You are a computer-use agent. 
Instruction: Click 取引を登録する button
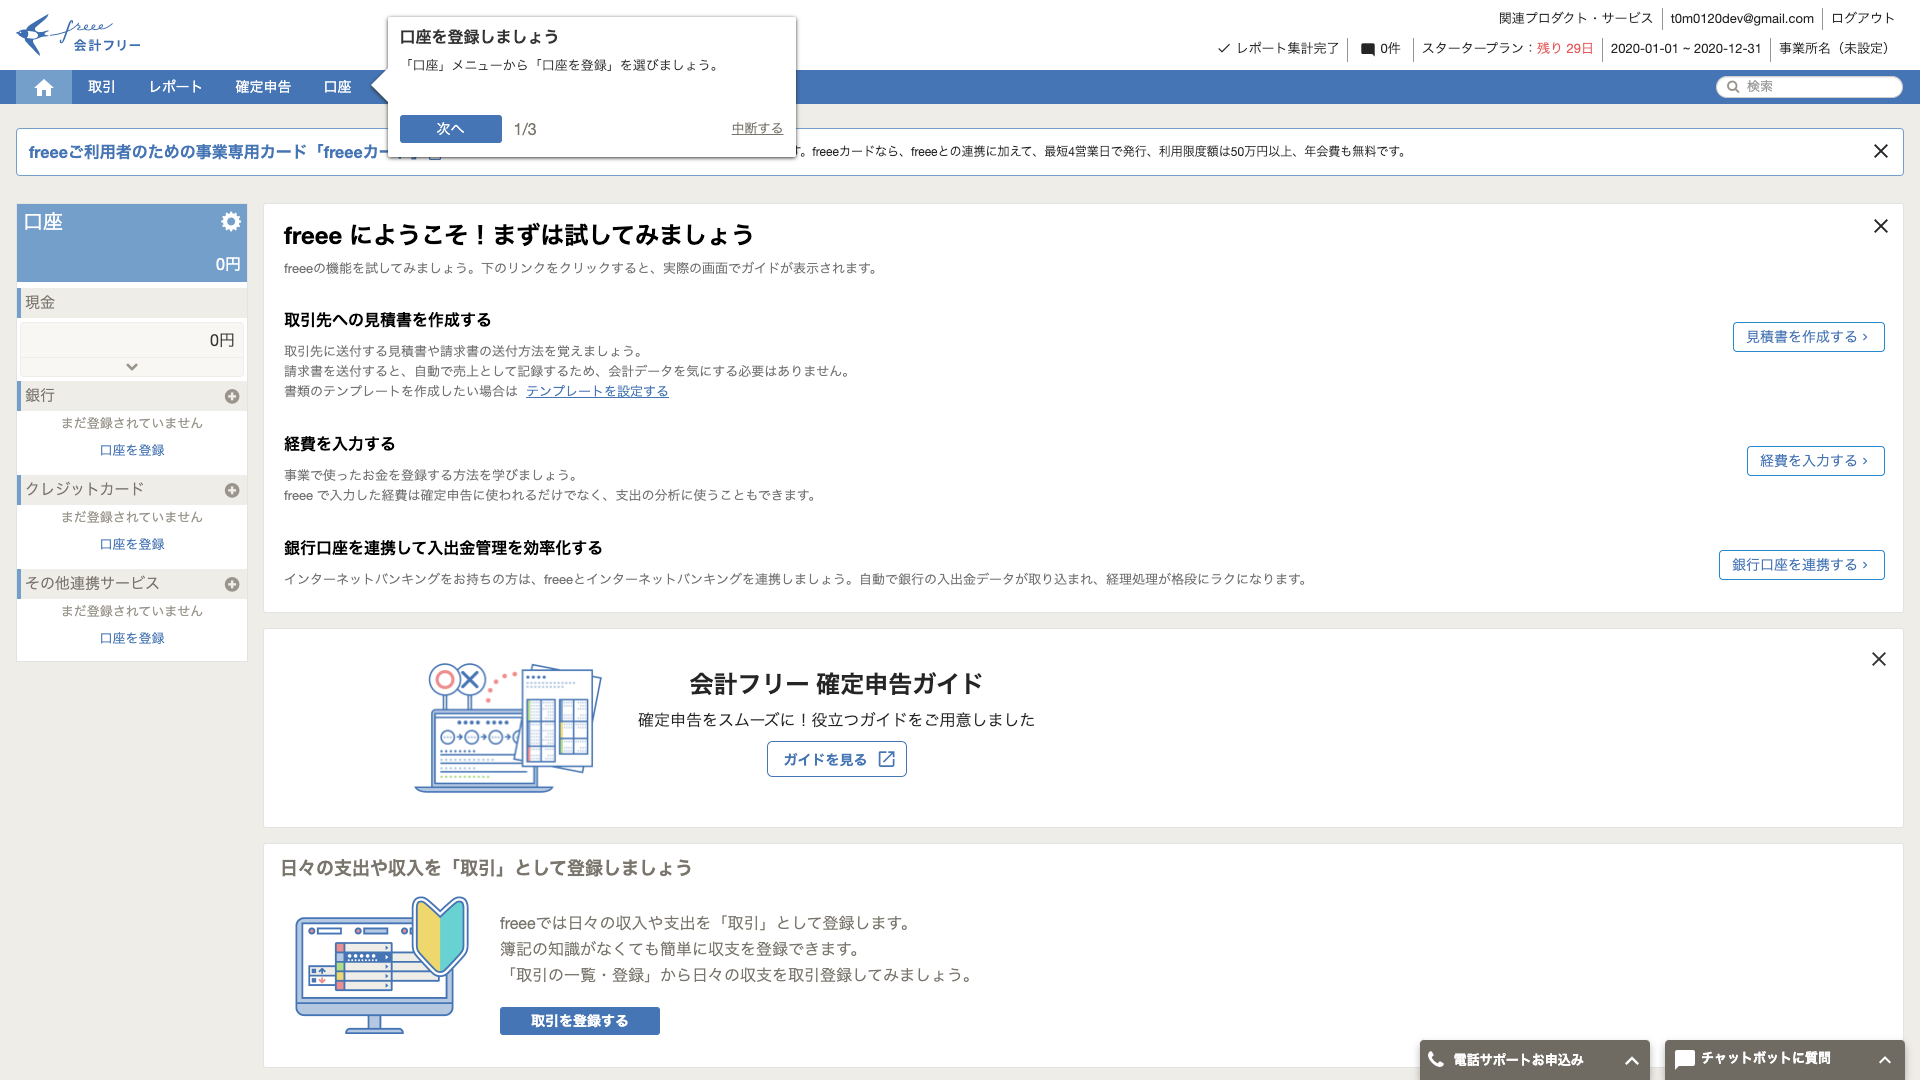580,1021
